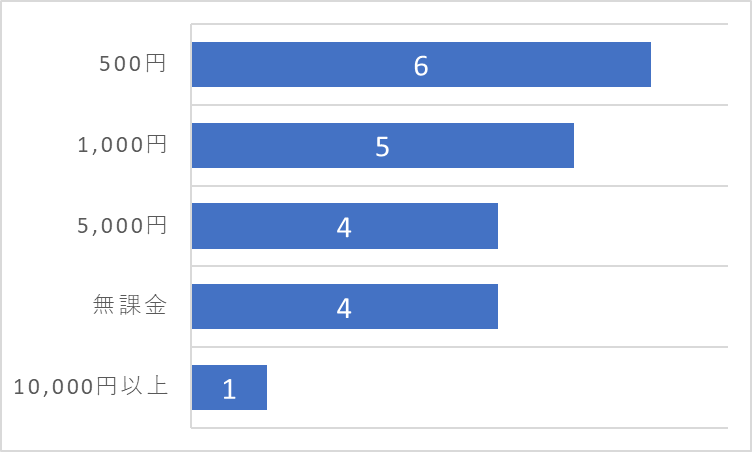Select the 無課金 bar
752x452 pixels.
[345, 307]
